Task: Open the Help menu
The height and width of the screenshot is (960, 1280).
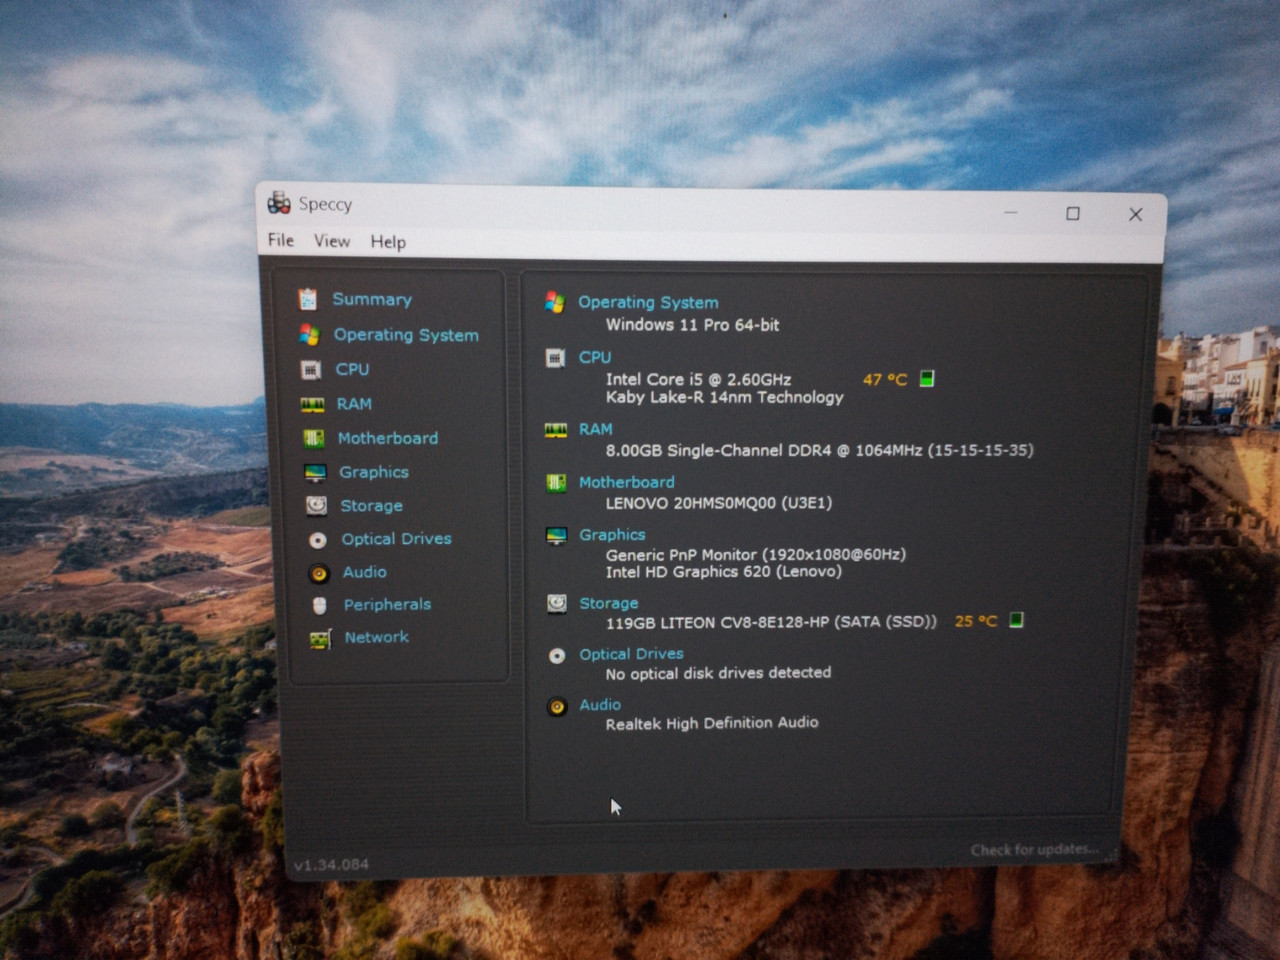Action: tap(388, 242)
